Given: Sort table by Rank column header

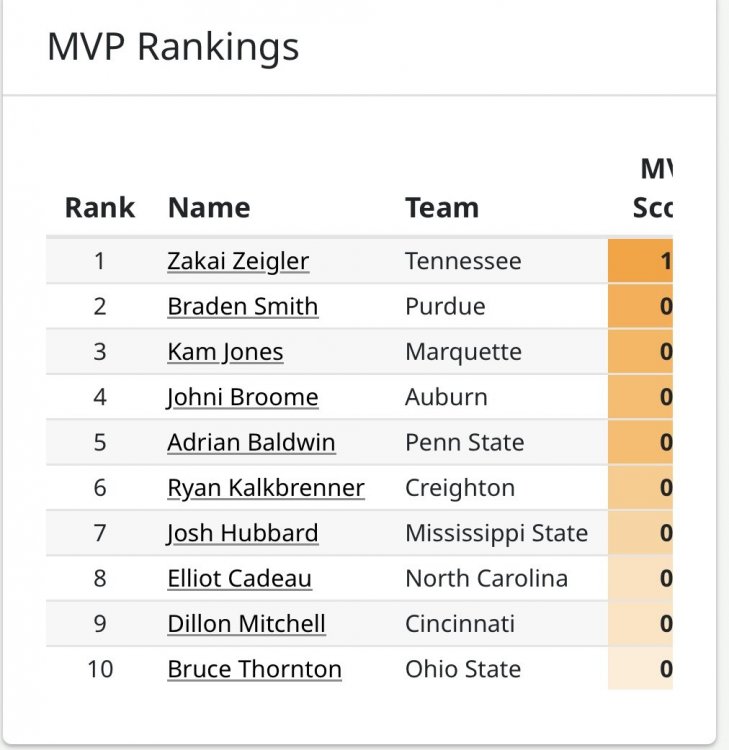Looking at the screenshot, I should pos(99,207).
